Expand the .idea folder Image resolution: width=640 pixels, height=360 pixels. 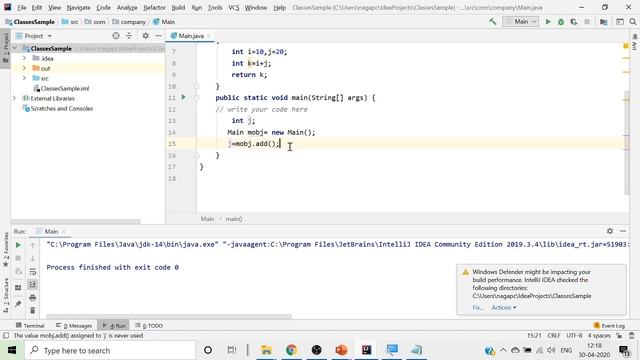24,58
